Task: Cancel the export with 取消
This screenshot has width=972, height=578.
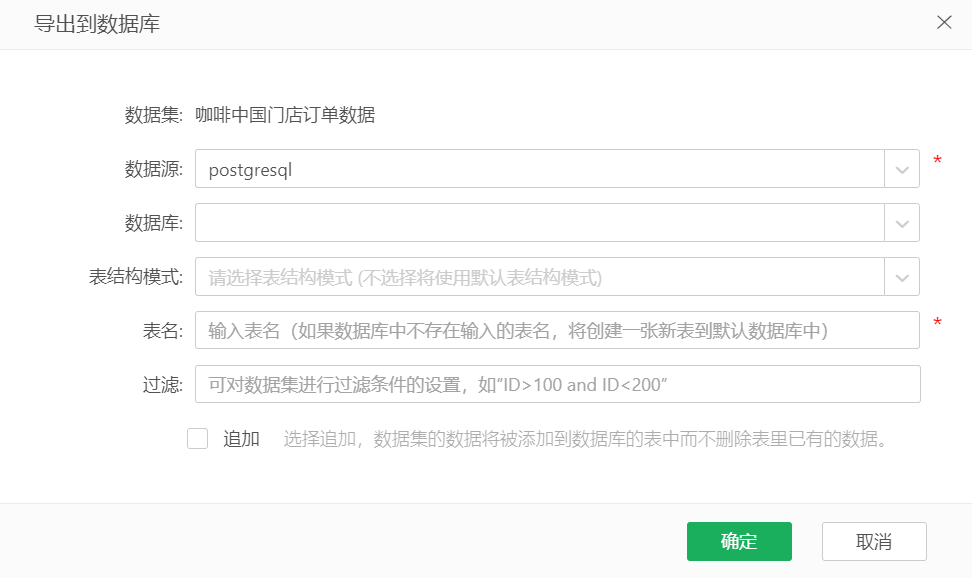Action: (x=873, y=542)
